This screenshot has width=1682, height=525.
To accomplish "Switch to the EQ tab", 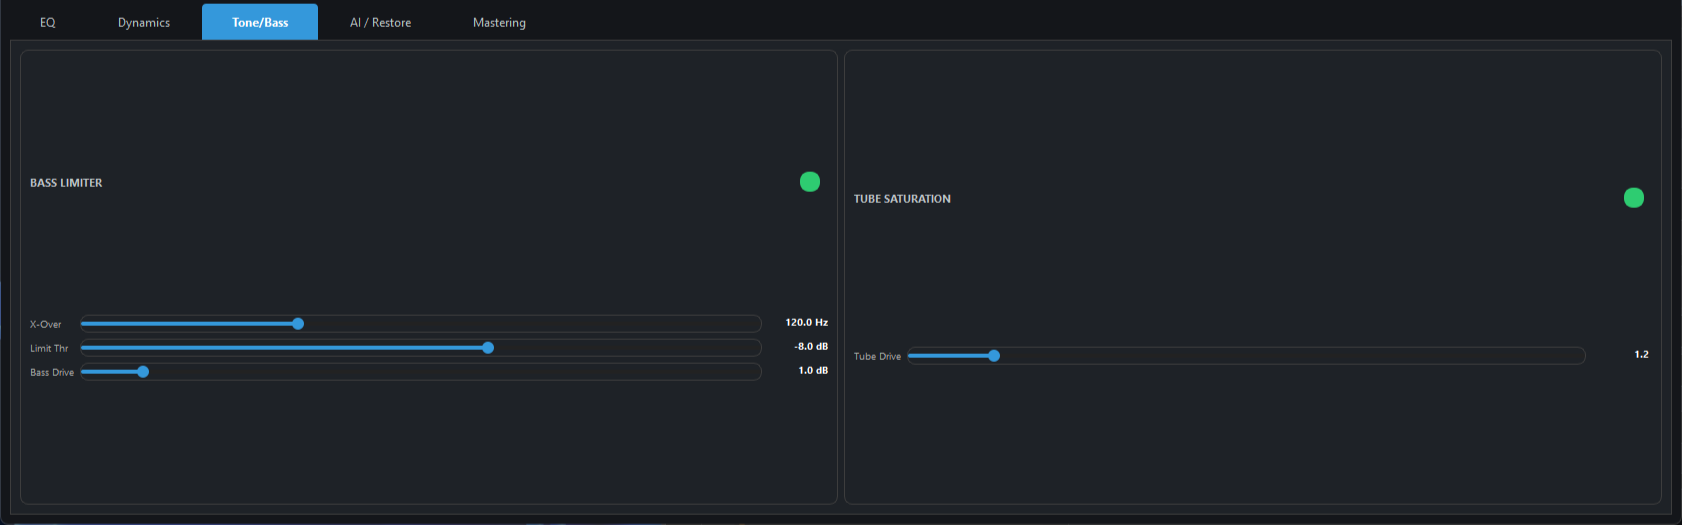I will 48,22.
